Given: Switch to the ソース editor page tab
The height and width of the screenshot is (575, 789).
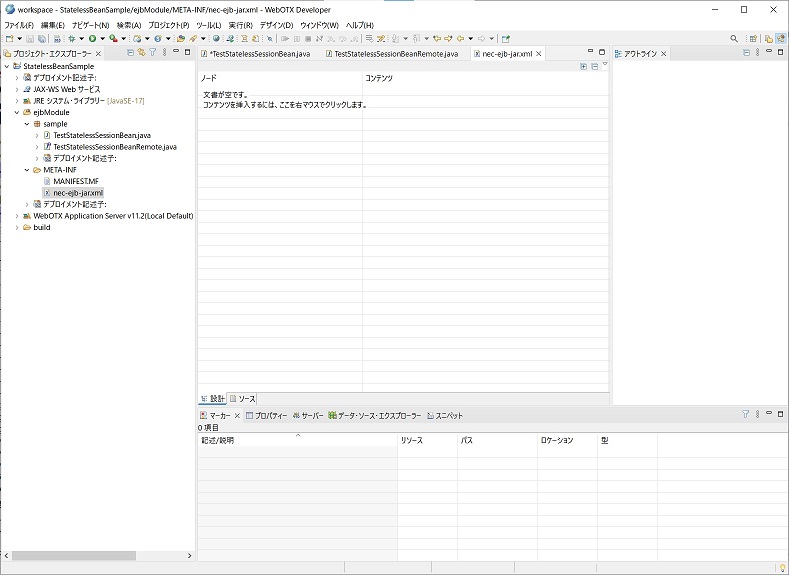Looking at the screenshot, I should [242, 399].
